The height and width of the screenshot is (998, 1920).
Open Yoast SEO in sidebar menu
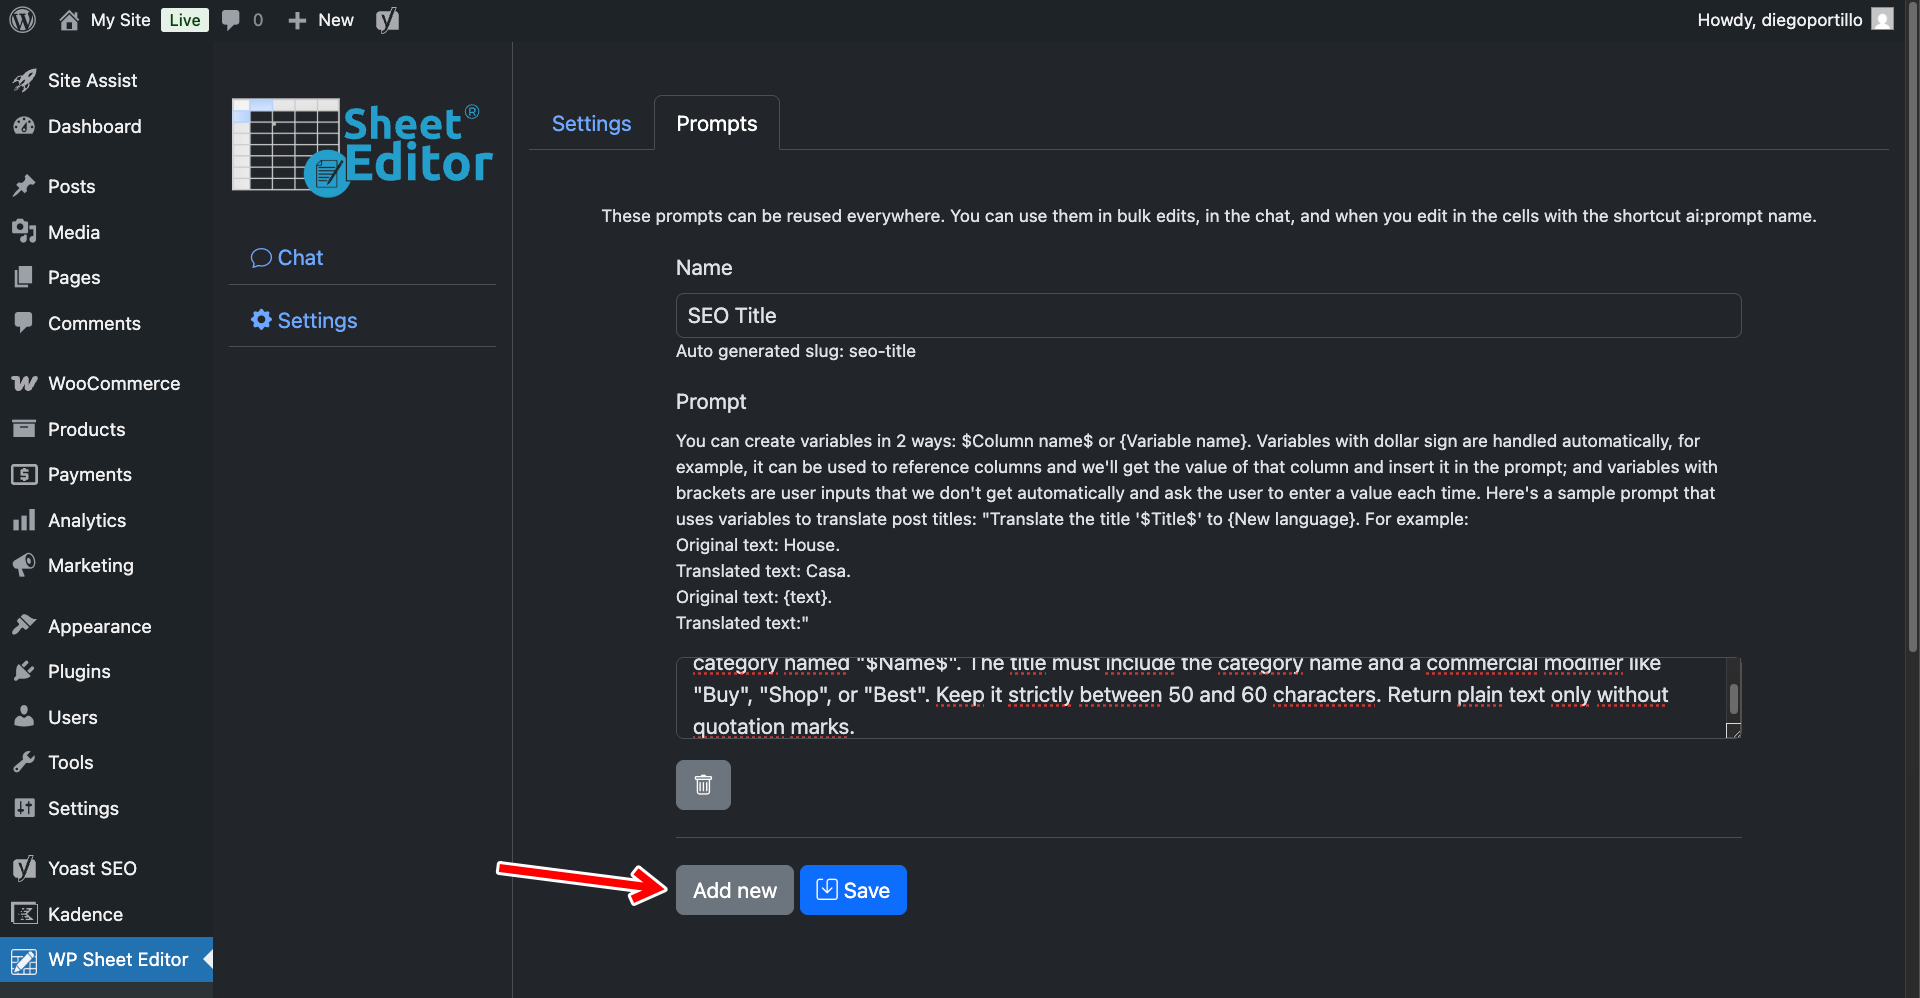point(92,868)
